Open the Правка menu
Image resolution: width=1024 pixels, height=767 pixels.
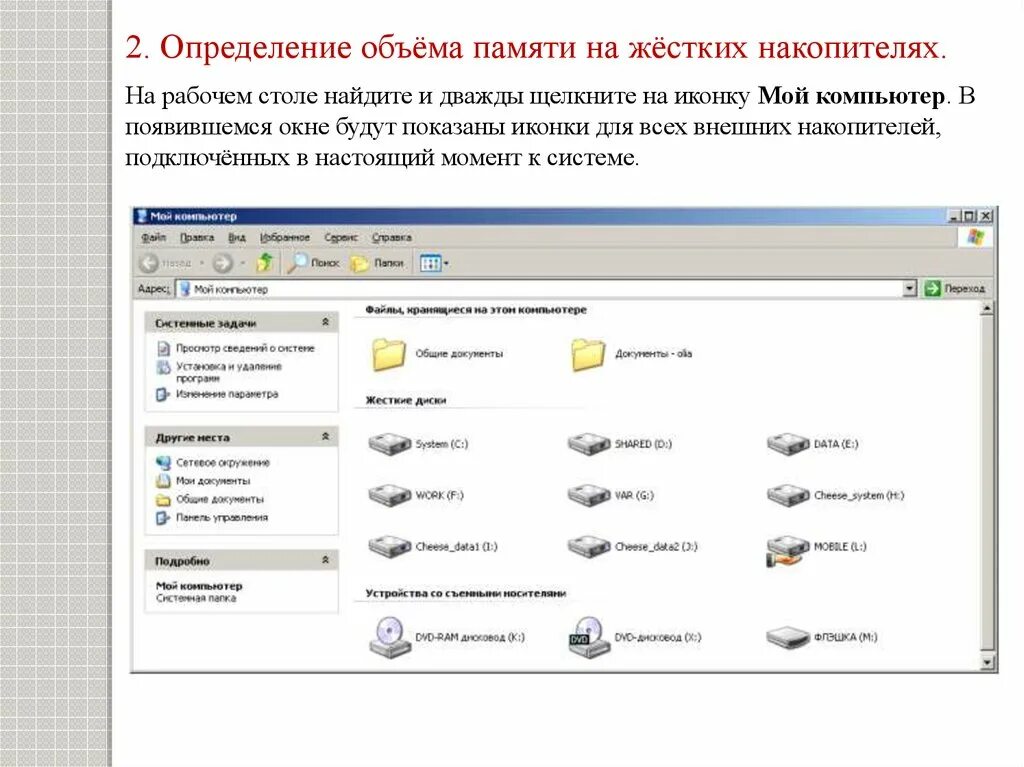click(197, 237)
